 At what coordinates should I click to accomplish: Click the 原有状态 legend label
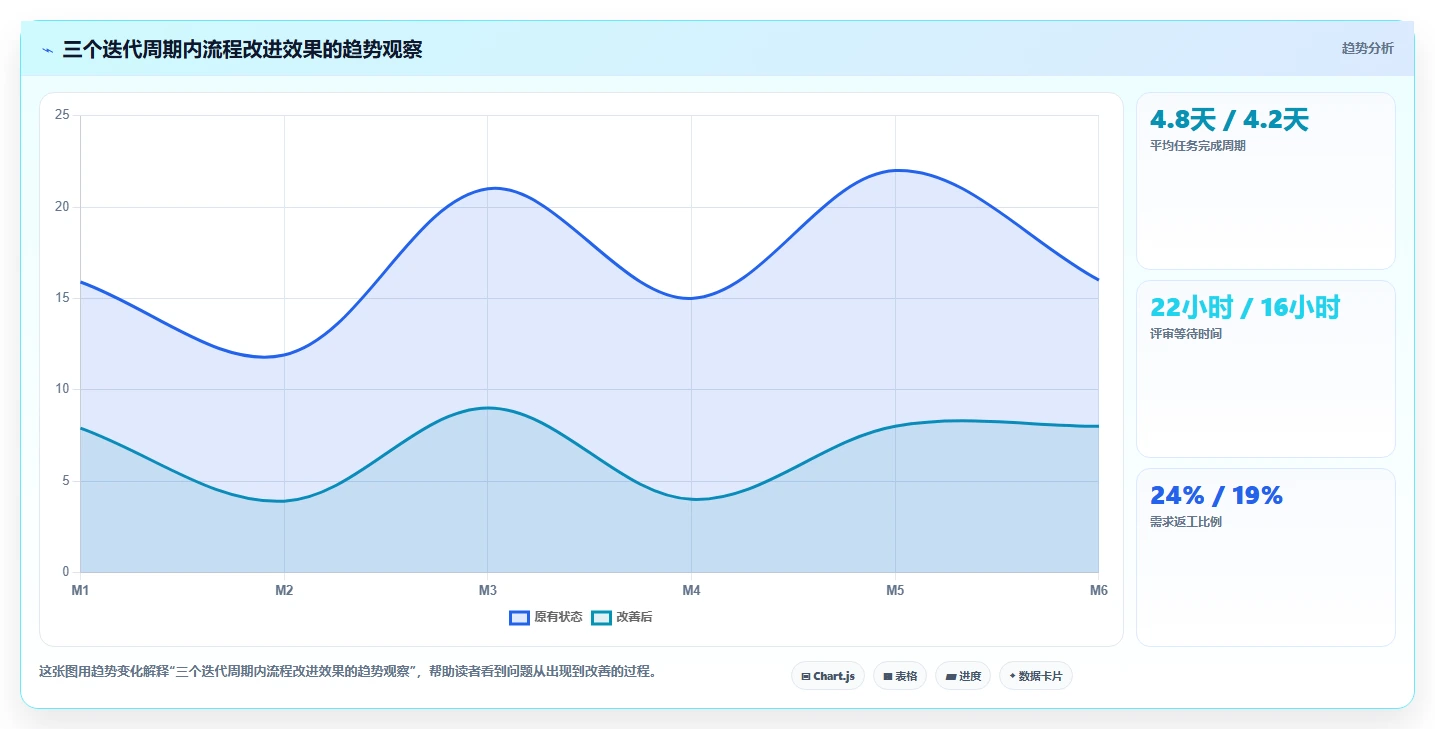[x=558, y=618]
